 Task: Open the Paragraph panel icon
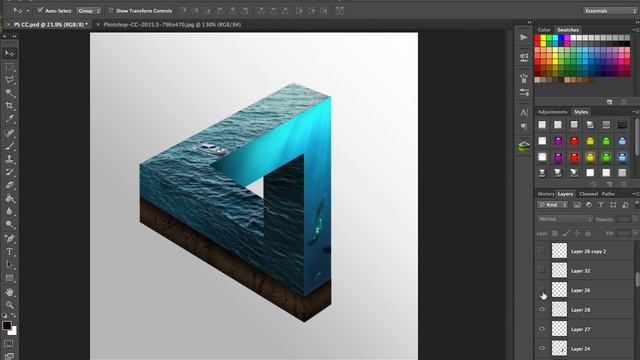[524, 127]
